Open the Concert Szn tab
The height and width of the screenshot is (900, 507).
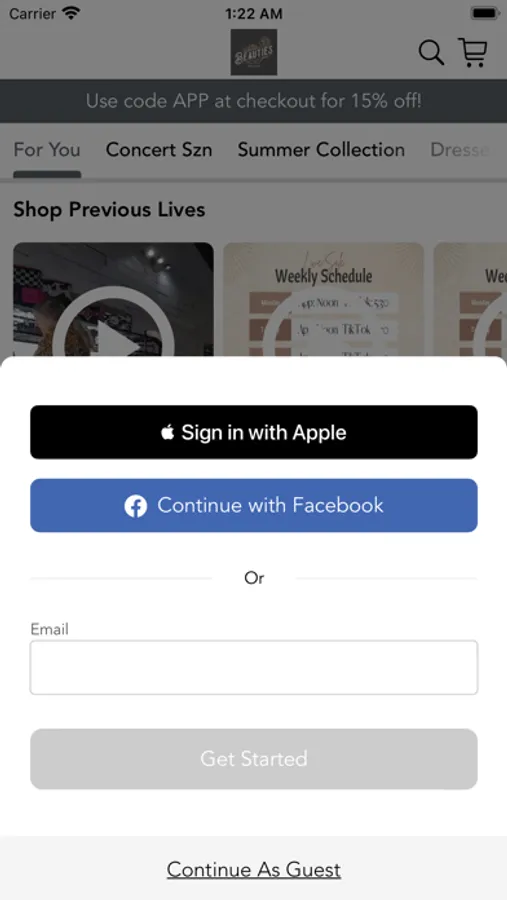pos(159,149)
